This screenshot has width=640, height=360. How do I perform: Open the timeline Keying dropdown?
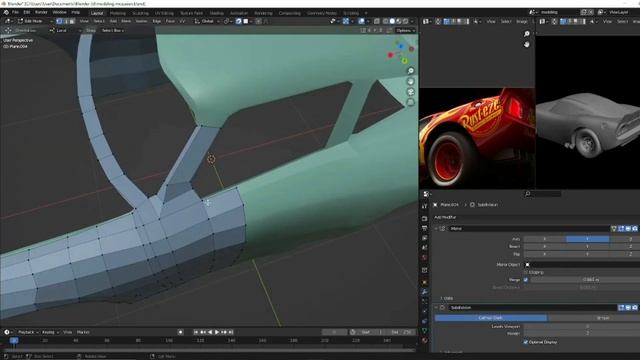click(x=50, y=332)
